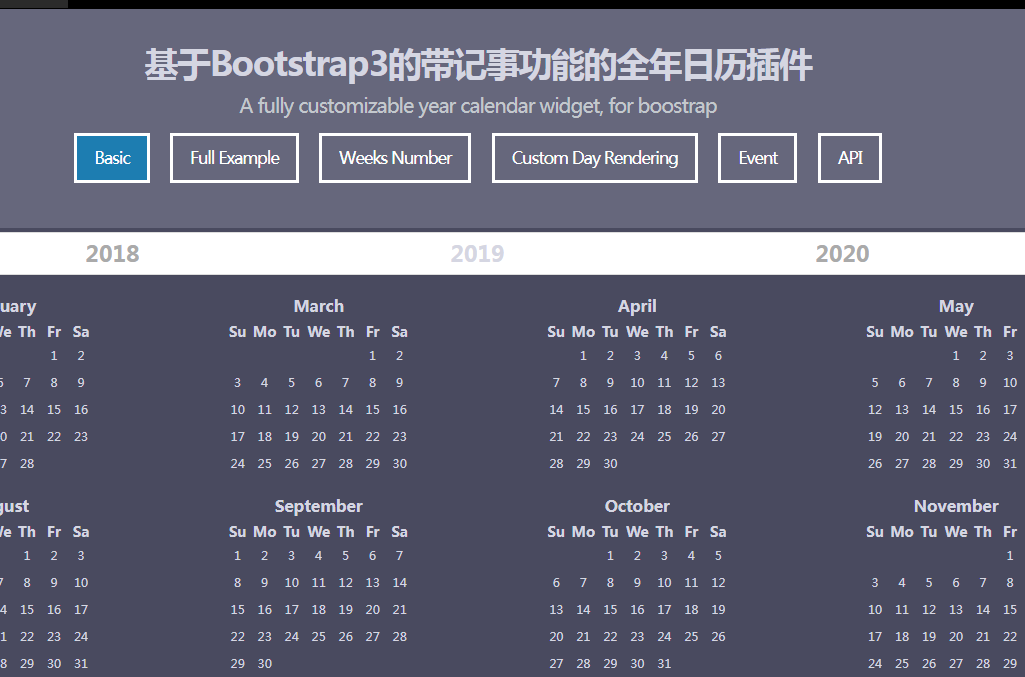
Task: Select February 14 in calendar
Action: click(27, 410)
